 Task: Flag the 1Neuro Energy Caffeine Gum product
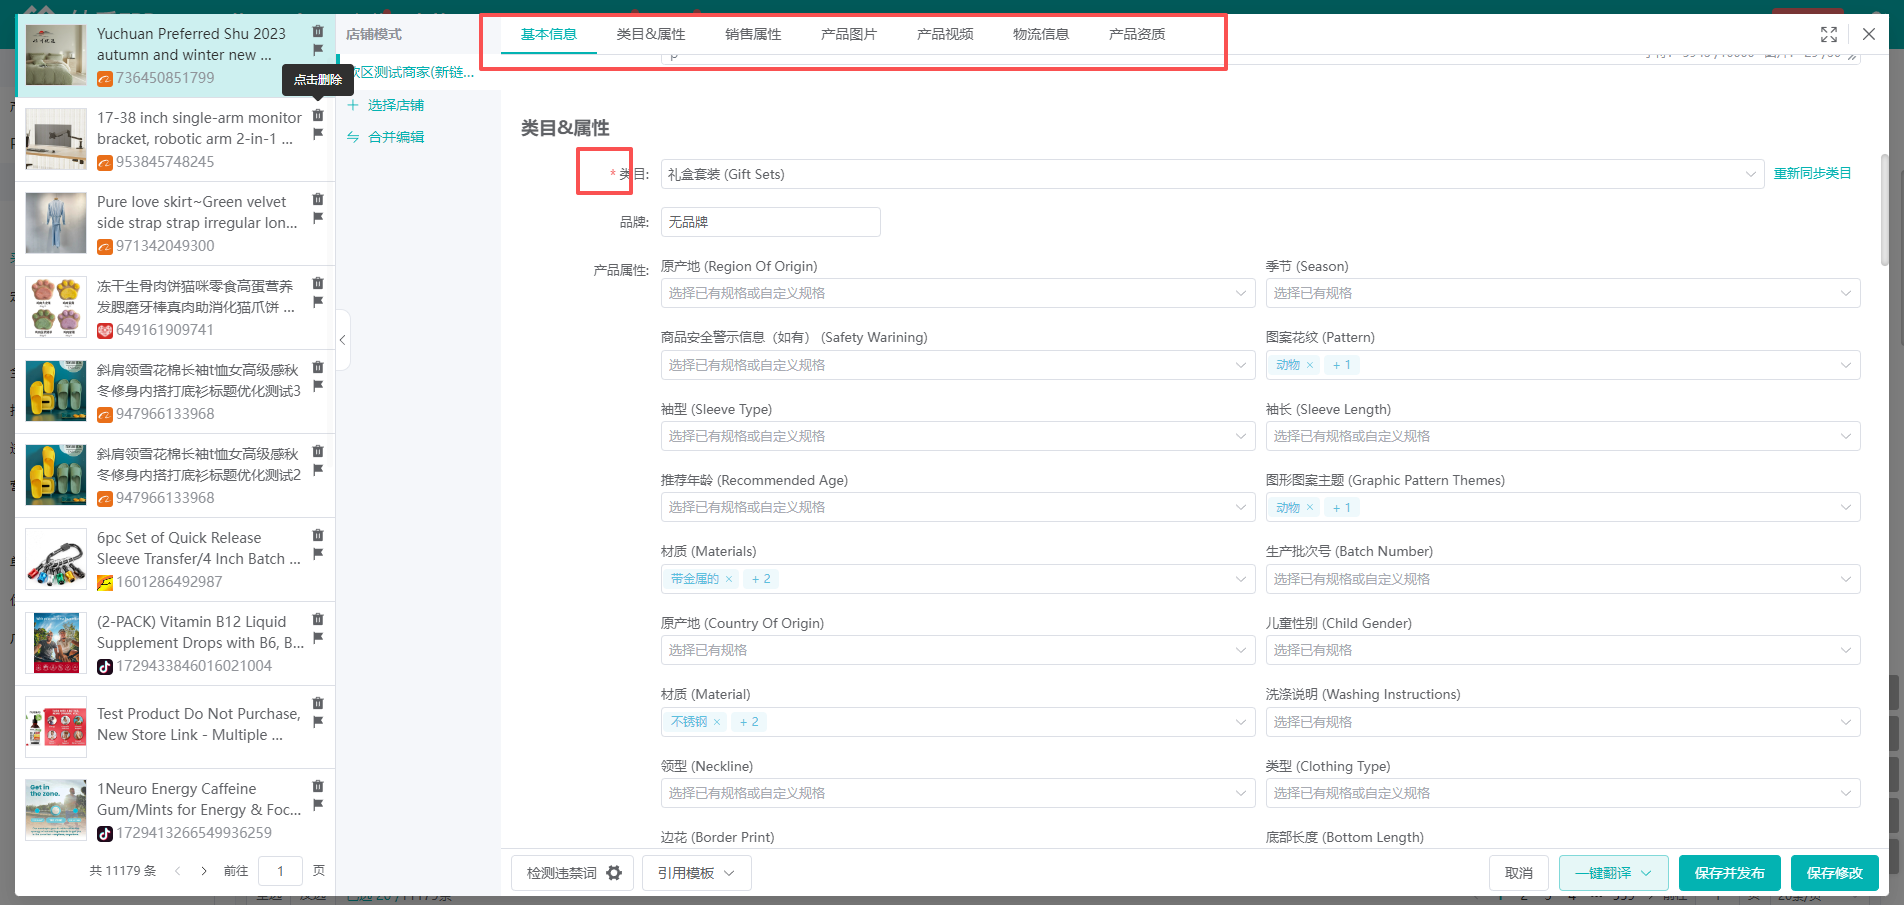[x=318, y=804]
